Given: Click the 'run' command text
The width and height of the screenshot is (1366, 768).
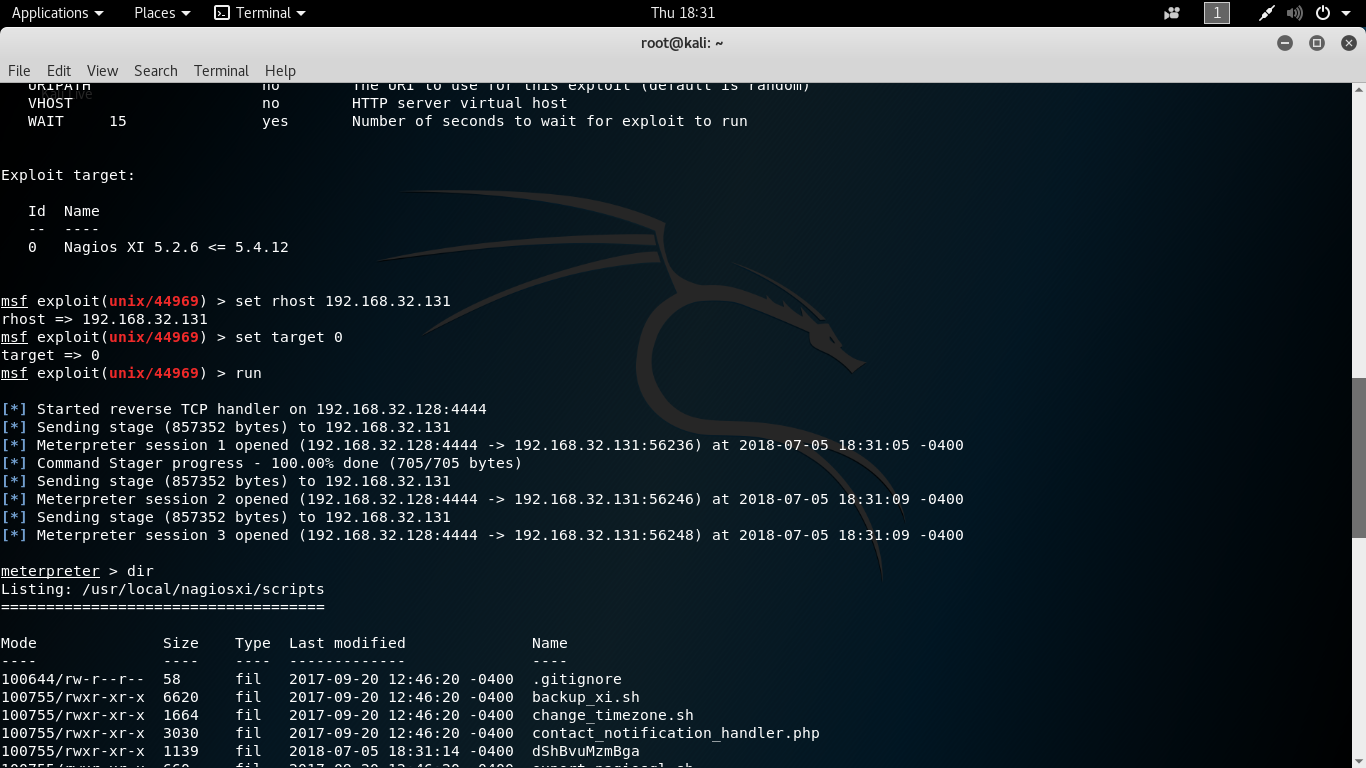Looking at the screenshot, I should point(248,373).
